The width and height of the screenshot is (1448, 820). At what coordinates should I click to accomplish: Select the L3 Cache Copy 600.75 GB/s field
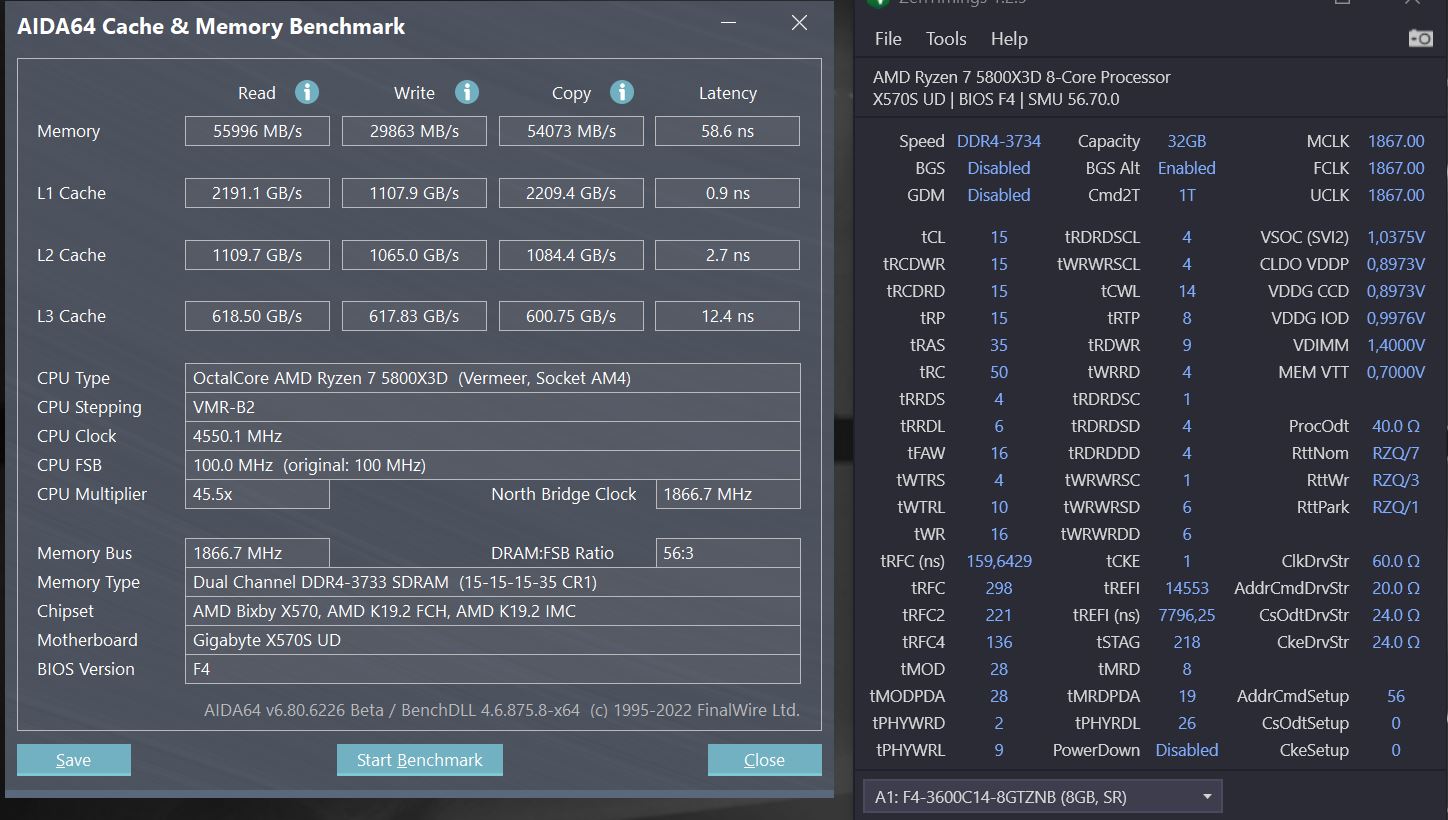coord(571,316)
